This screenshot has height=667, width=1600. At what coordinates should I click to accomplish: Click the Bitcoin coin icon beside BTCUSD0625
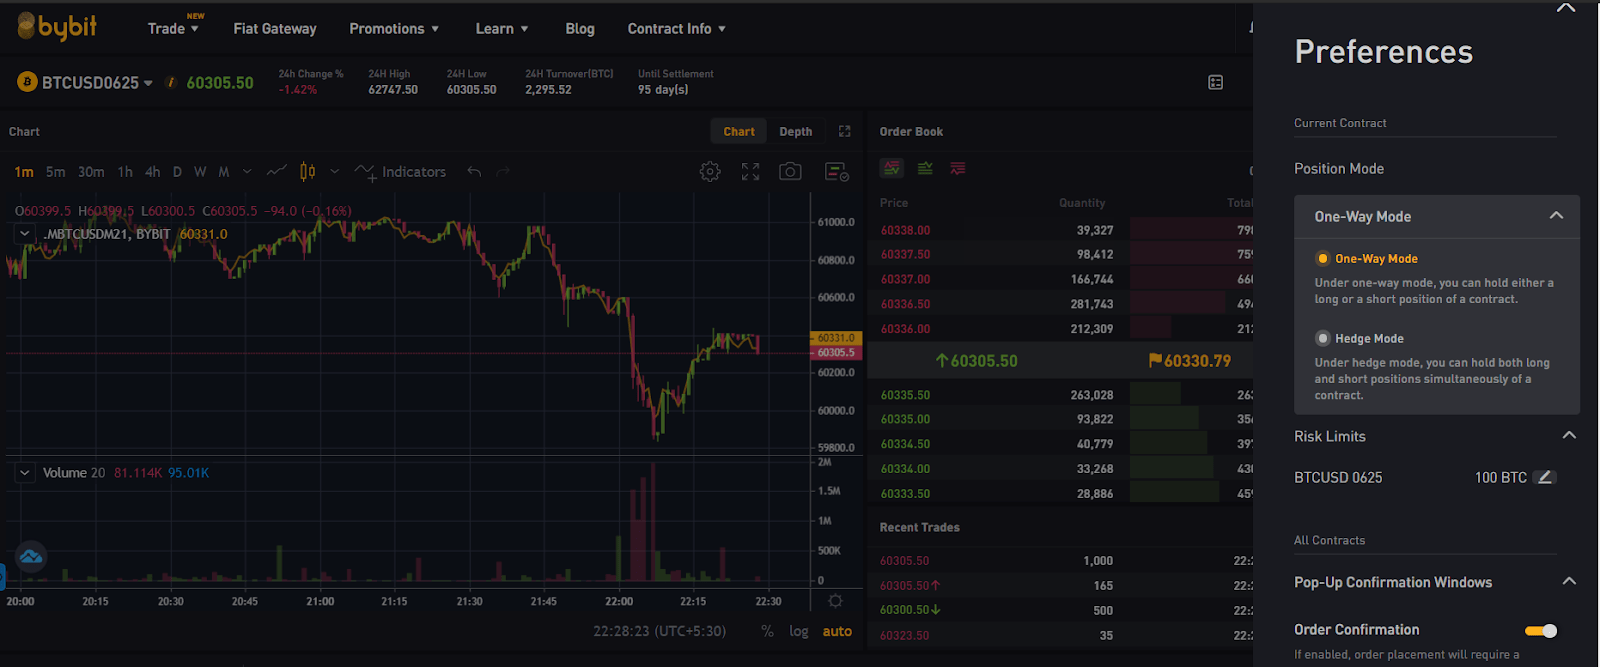coord(27,82)
